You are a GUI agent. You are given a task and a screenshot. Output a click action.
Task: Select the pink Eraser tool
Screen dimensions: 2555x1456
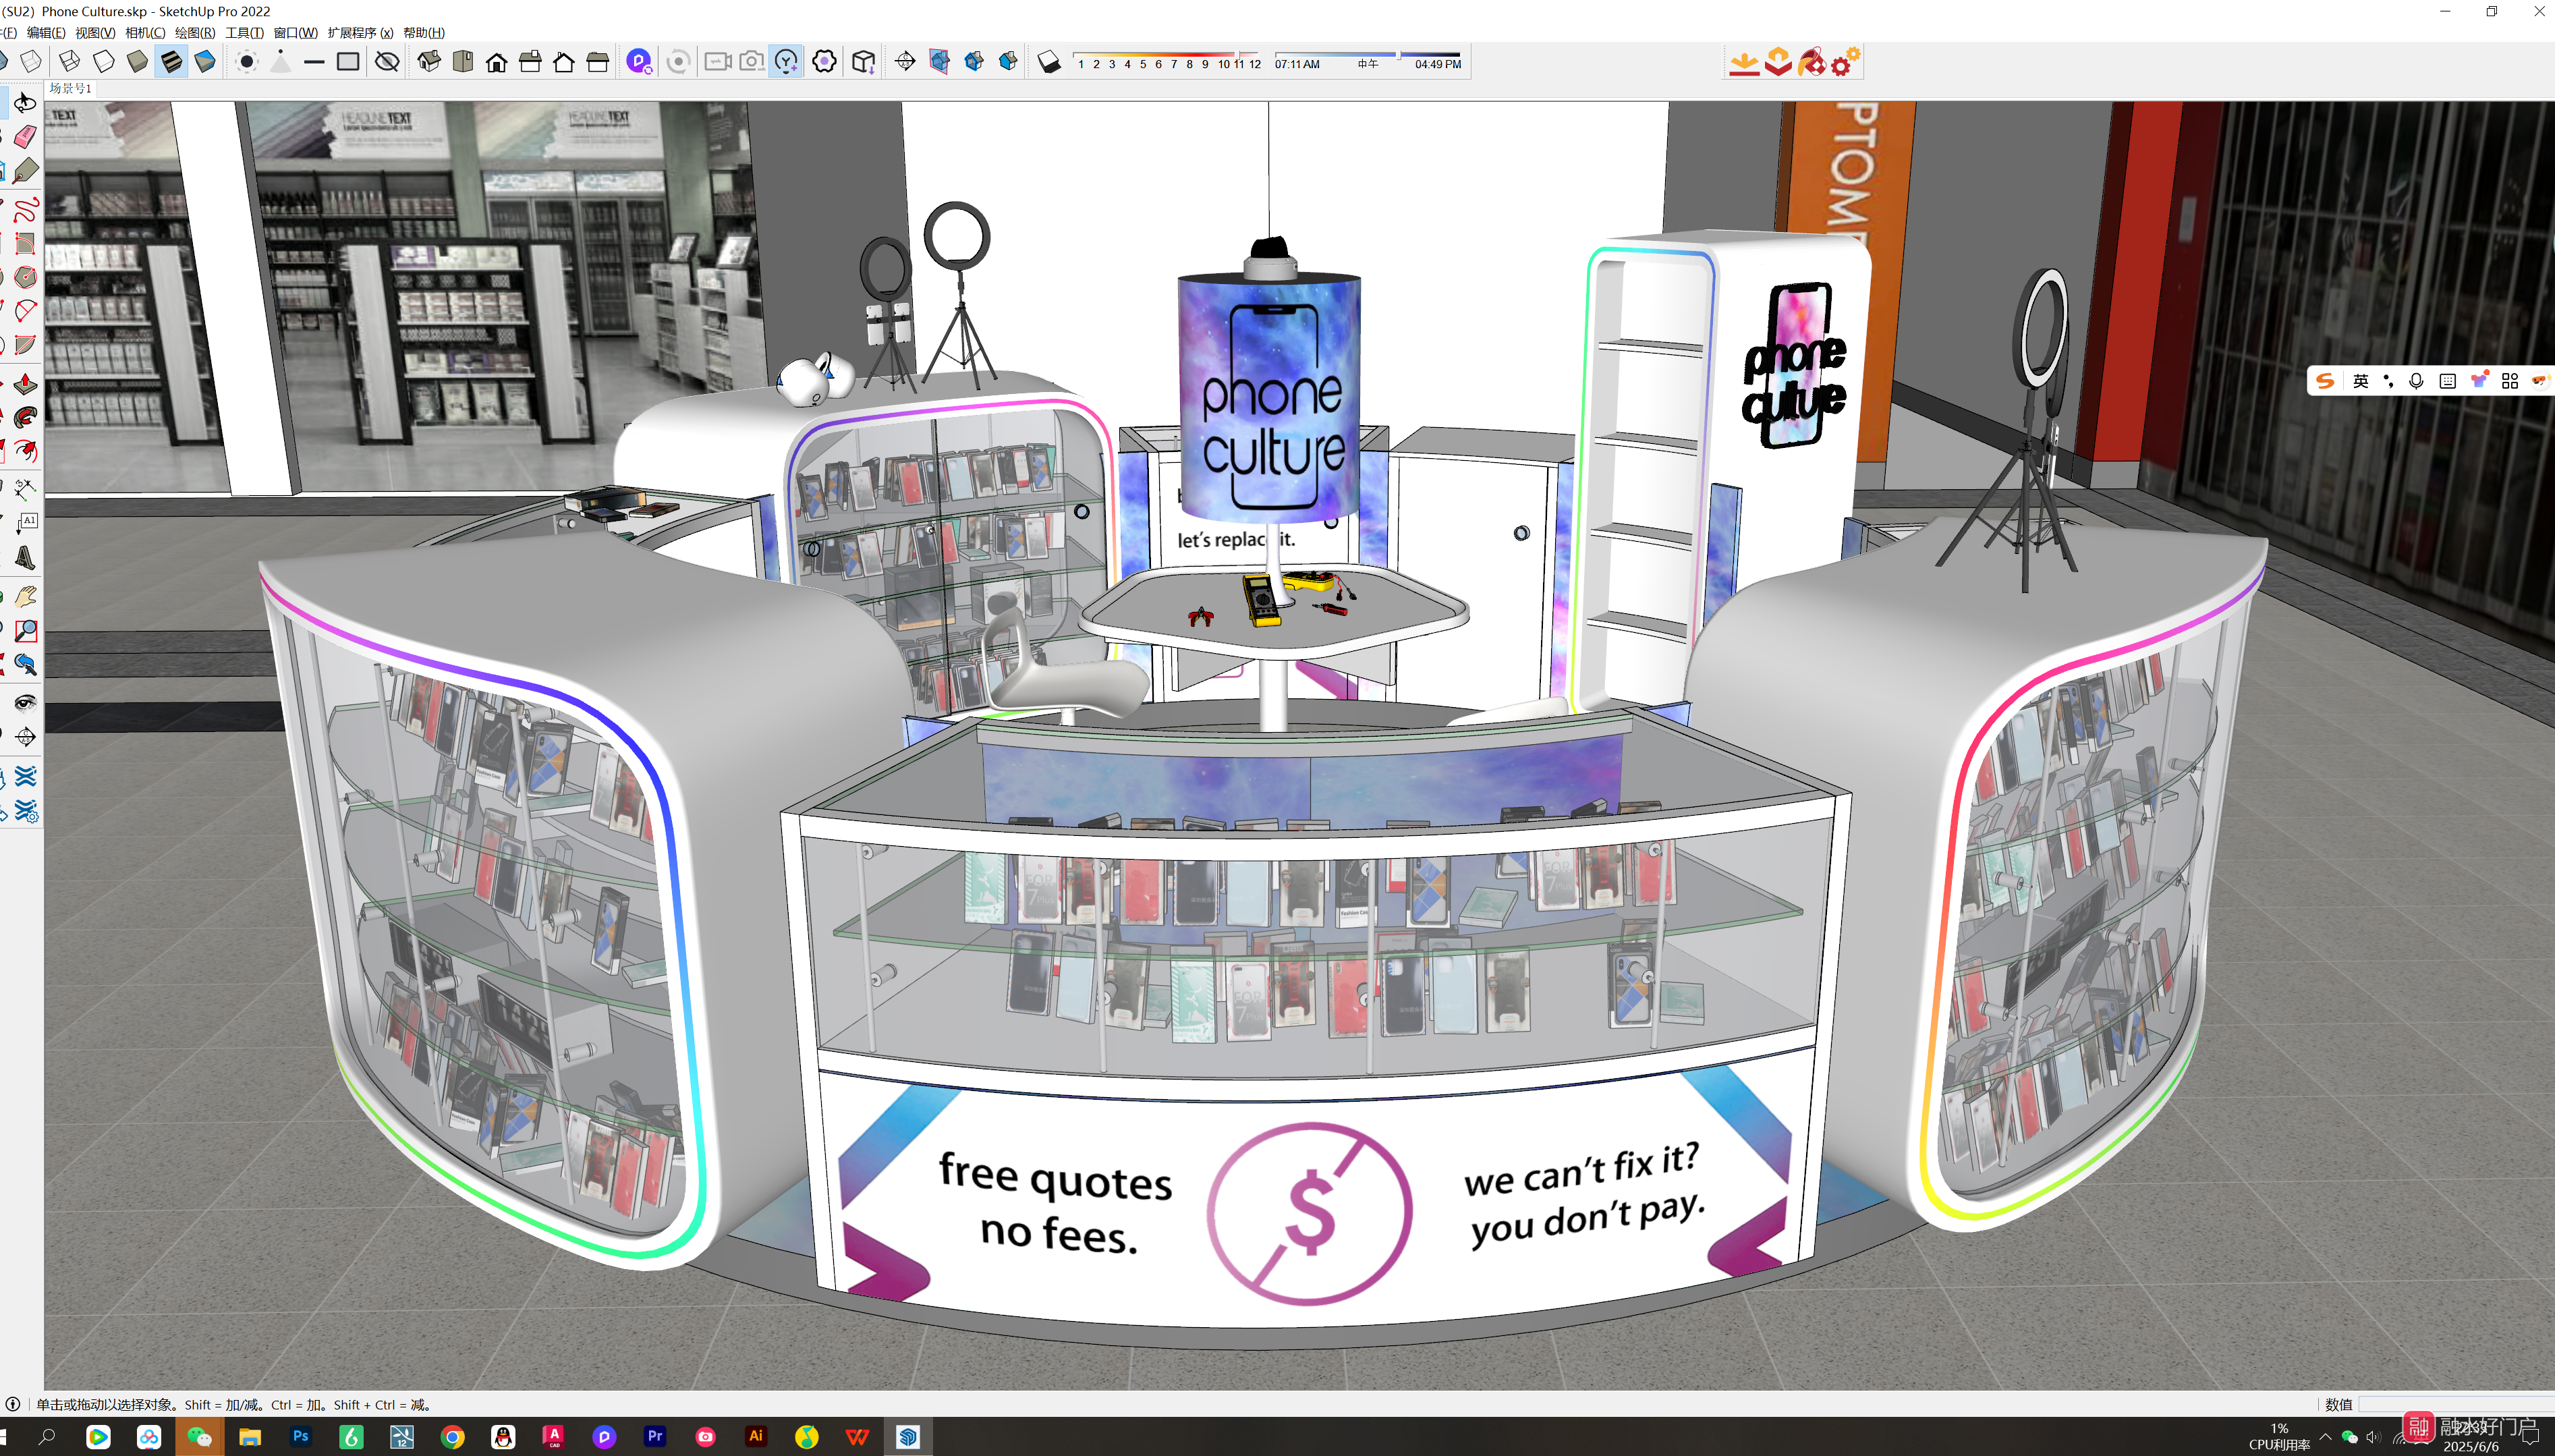pos(25,137)
